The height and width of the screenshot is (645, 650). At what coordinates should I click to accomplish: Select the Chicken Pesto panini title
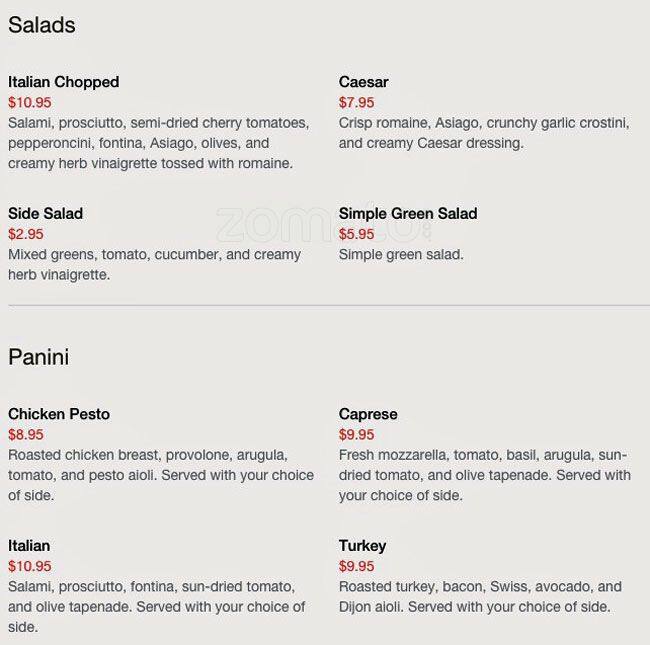coord(59,414)
